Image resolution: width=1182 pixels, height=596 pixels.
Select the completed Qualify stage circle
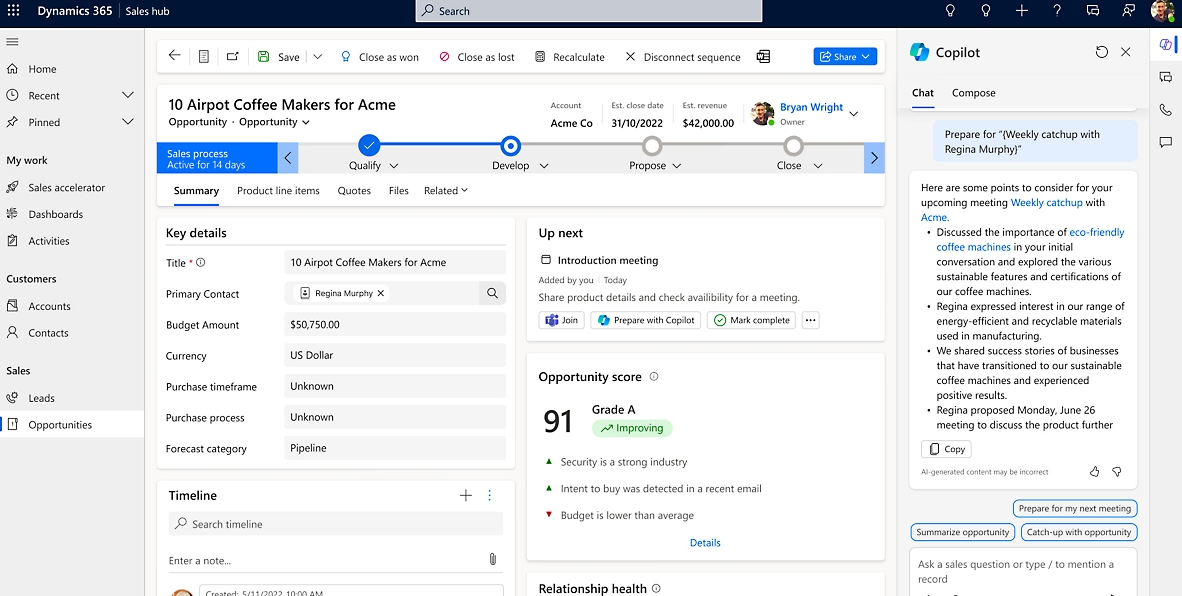coord(369,145)
